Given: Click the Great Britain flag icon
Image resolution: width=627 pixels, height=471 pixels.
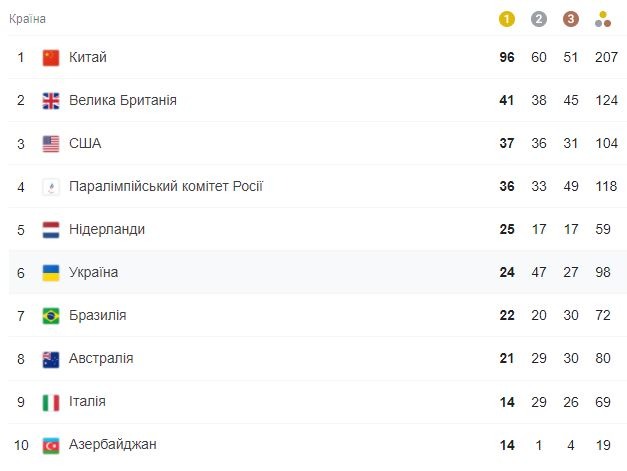Looking at the screenshot, I should pos(51,101).
